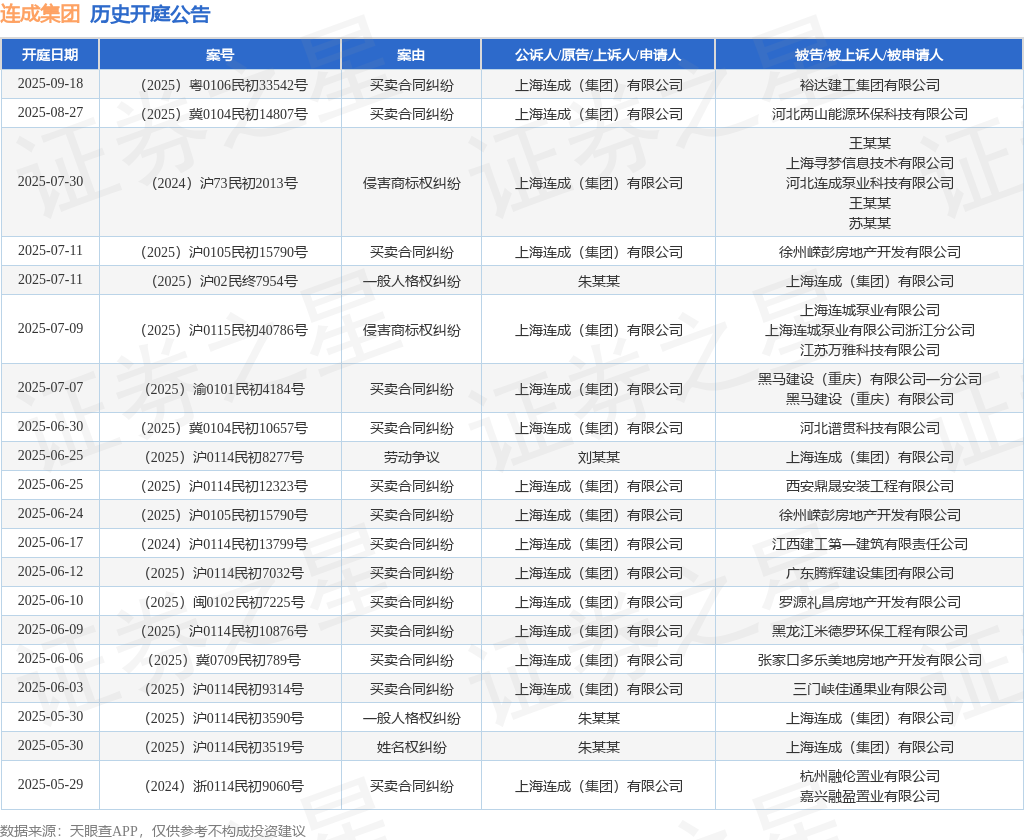Click defendant 裕达建工集团有限公司
Viewport: 1024px width, 840px height.
(870, 85)
